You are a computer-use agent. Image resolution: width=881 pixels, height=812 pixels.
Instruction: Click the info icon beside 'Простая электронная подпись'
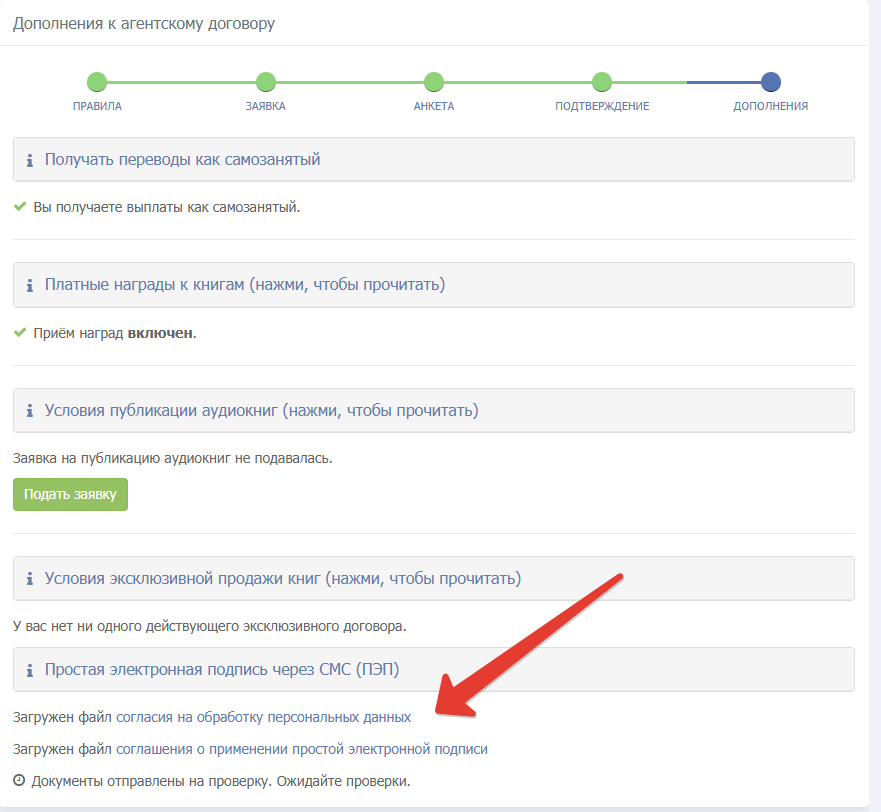(30, 670)
